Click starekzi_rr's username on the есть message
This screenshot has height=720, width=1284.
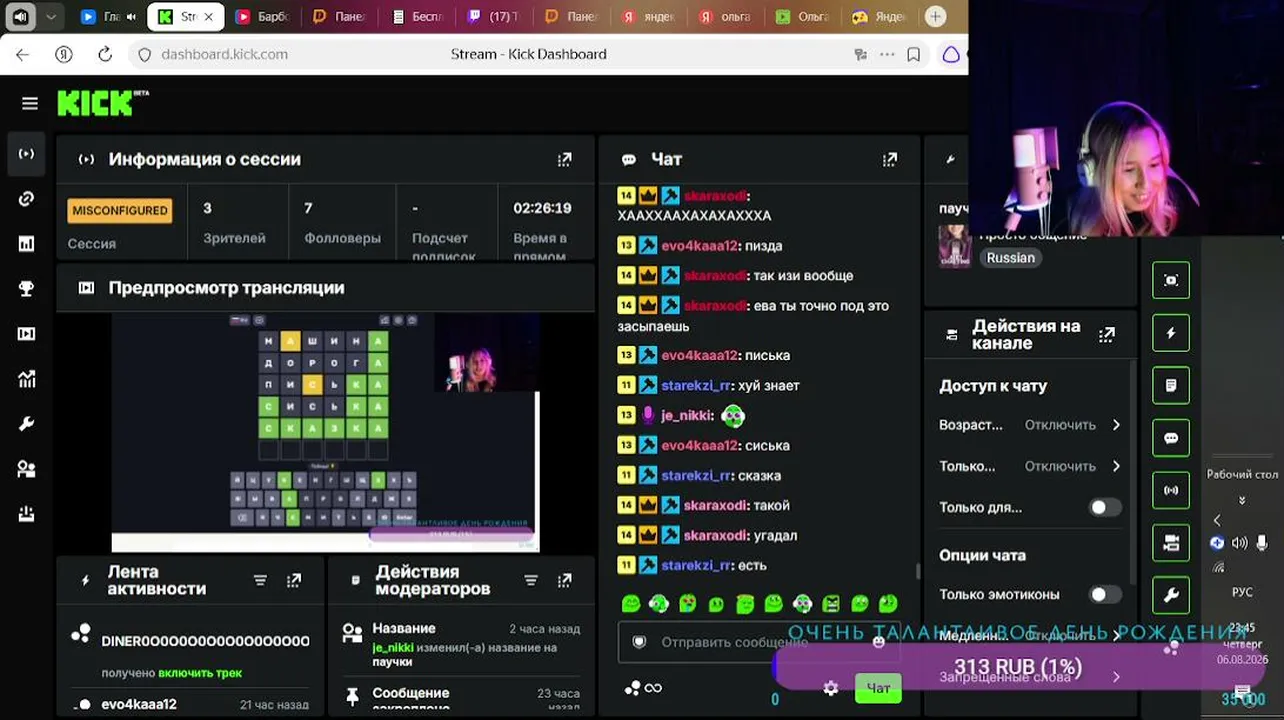[697, 565]
